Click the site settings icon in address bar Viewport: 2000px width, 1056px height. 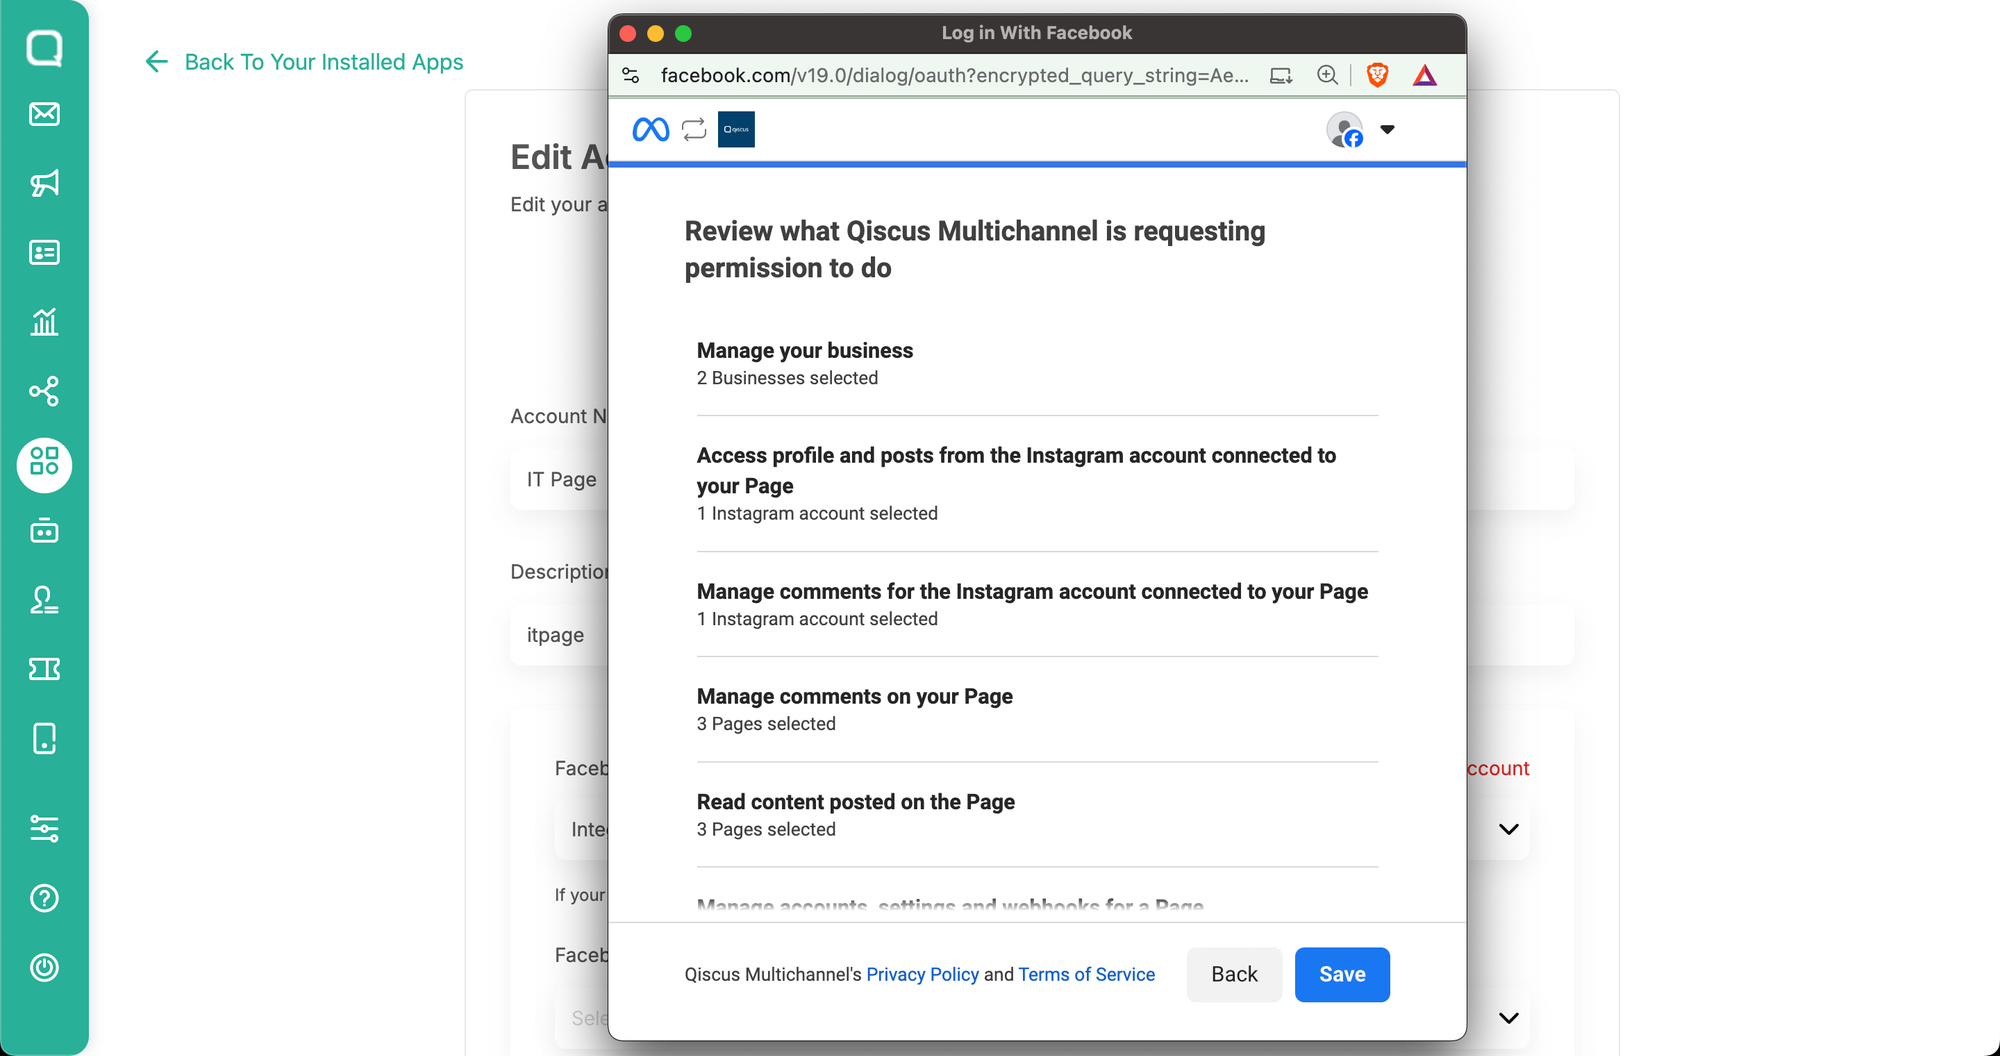click(631, 75)
